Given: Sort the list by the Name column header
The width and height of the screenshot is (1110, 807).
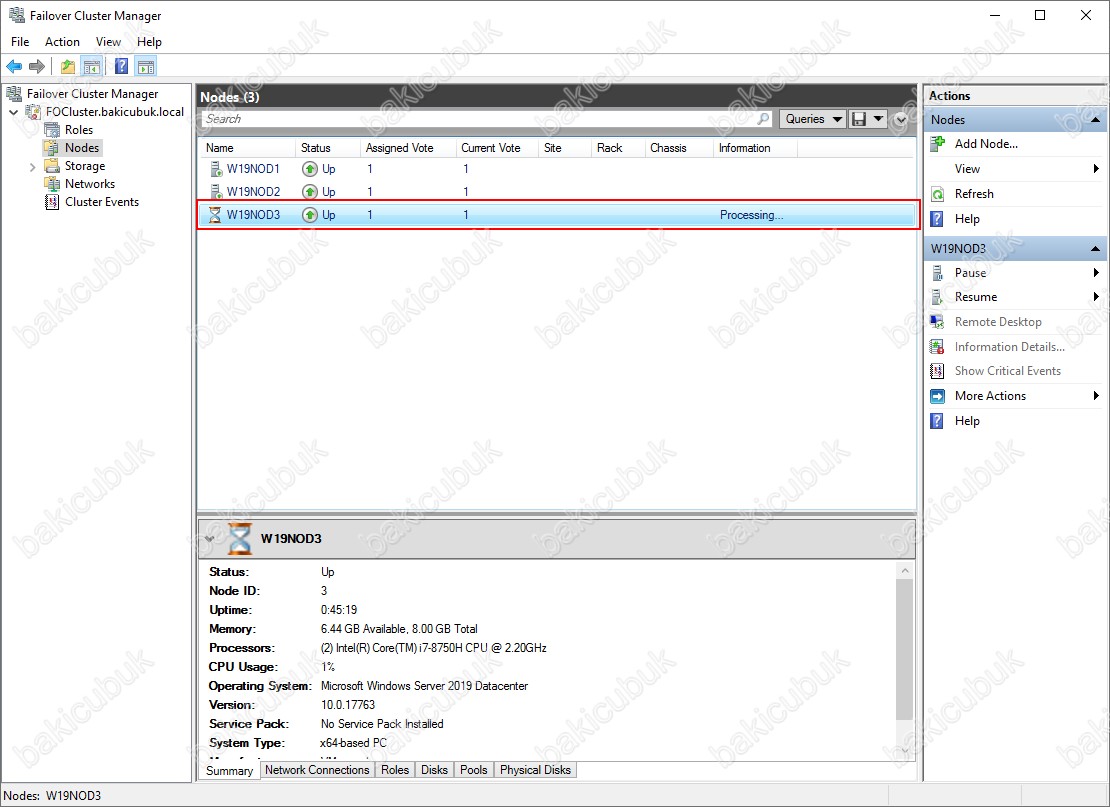Looking at the screenshot, I should [x=247, y=148].
